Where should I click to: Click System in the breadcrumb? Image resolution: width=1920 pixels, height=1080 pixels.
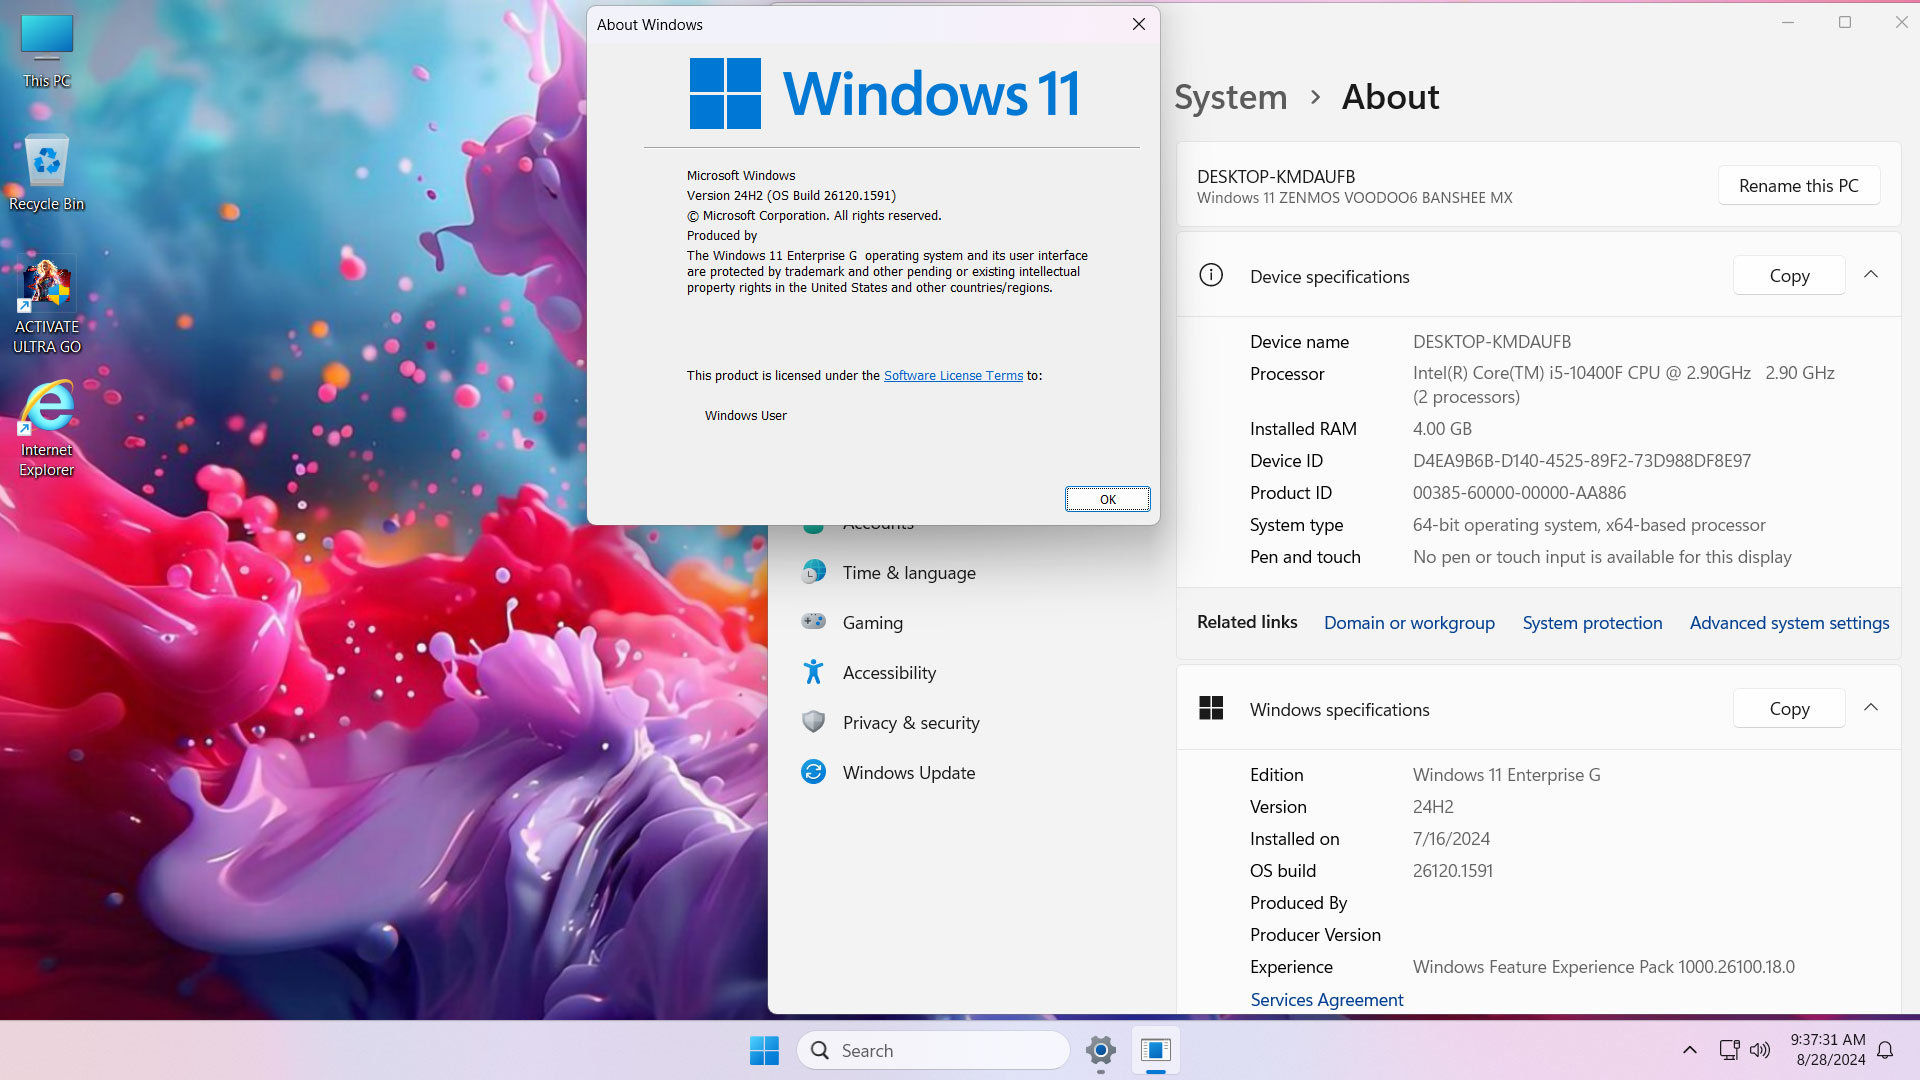[x=1230, y=97]
